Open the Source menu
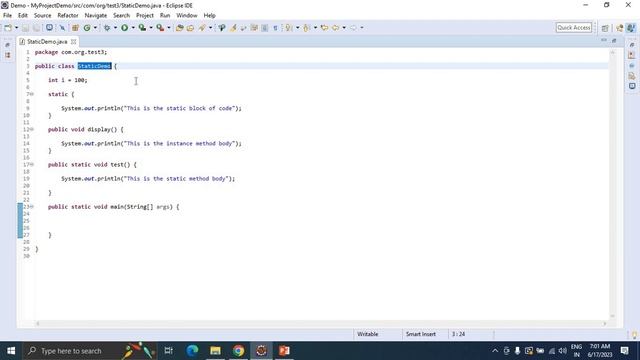This screenshot has width=640, height=360. pos(42,15)
